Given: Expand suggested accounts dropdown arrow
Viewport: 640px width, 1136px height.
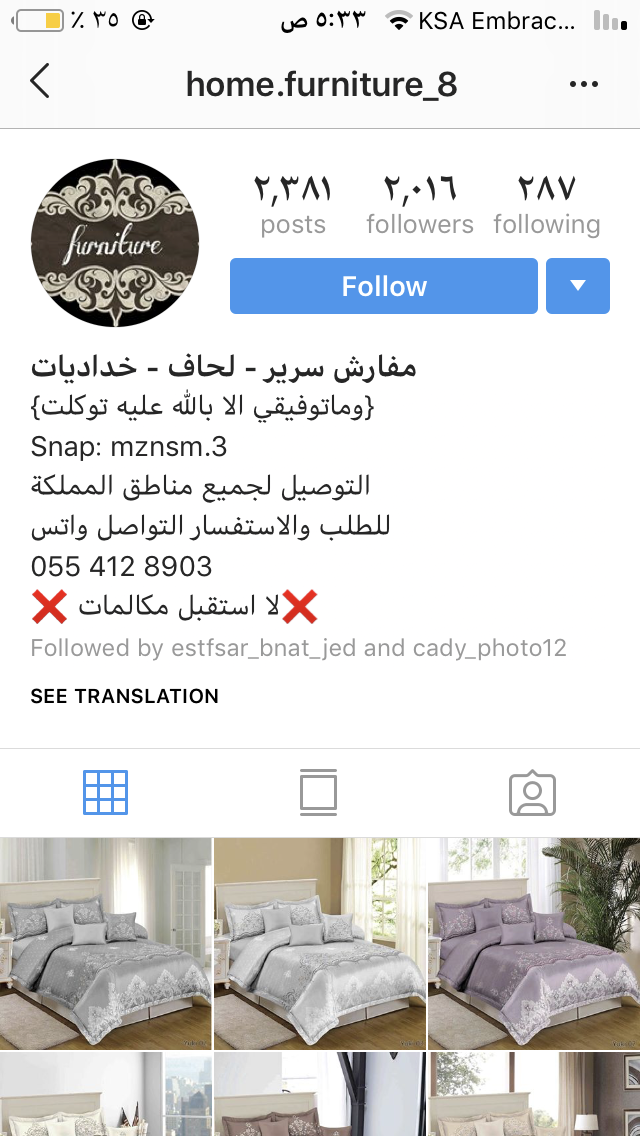Looking at the screenshot, I should pyautogui.click(x=578, y=286).
